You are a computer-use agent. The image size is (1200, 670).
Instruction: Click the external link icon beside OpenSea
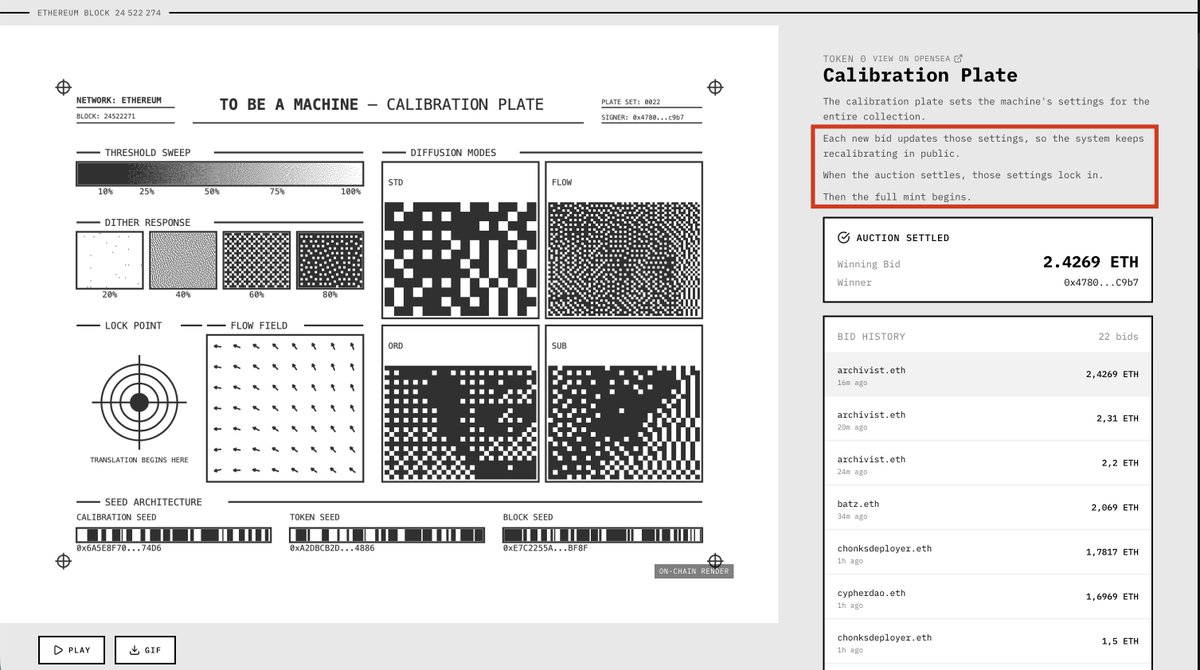959,59
